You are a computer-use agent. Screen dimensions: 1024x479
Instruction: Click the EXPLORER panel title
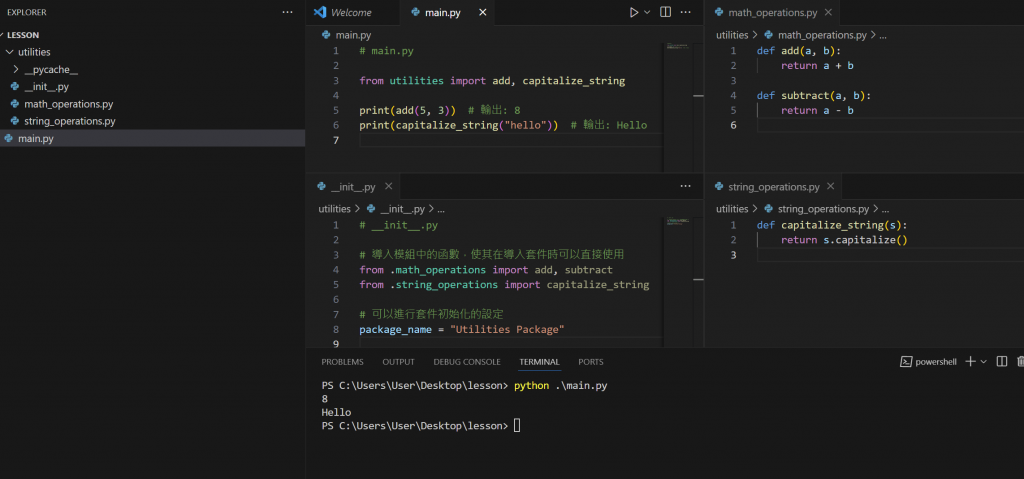(x=27, y=12)
